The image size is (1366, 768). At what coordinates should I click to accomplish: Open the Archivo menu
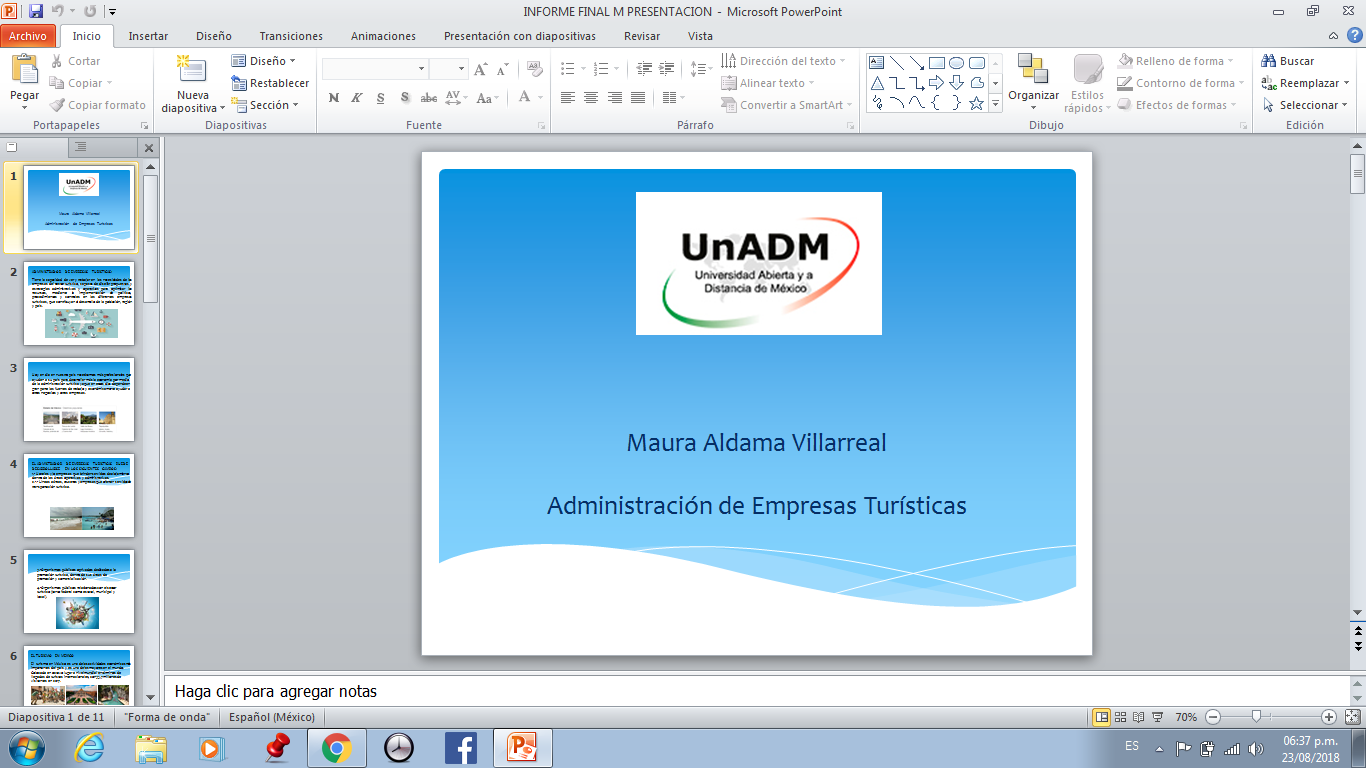pyautogui.click(x=30, y=35)
